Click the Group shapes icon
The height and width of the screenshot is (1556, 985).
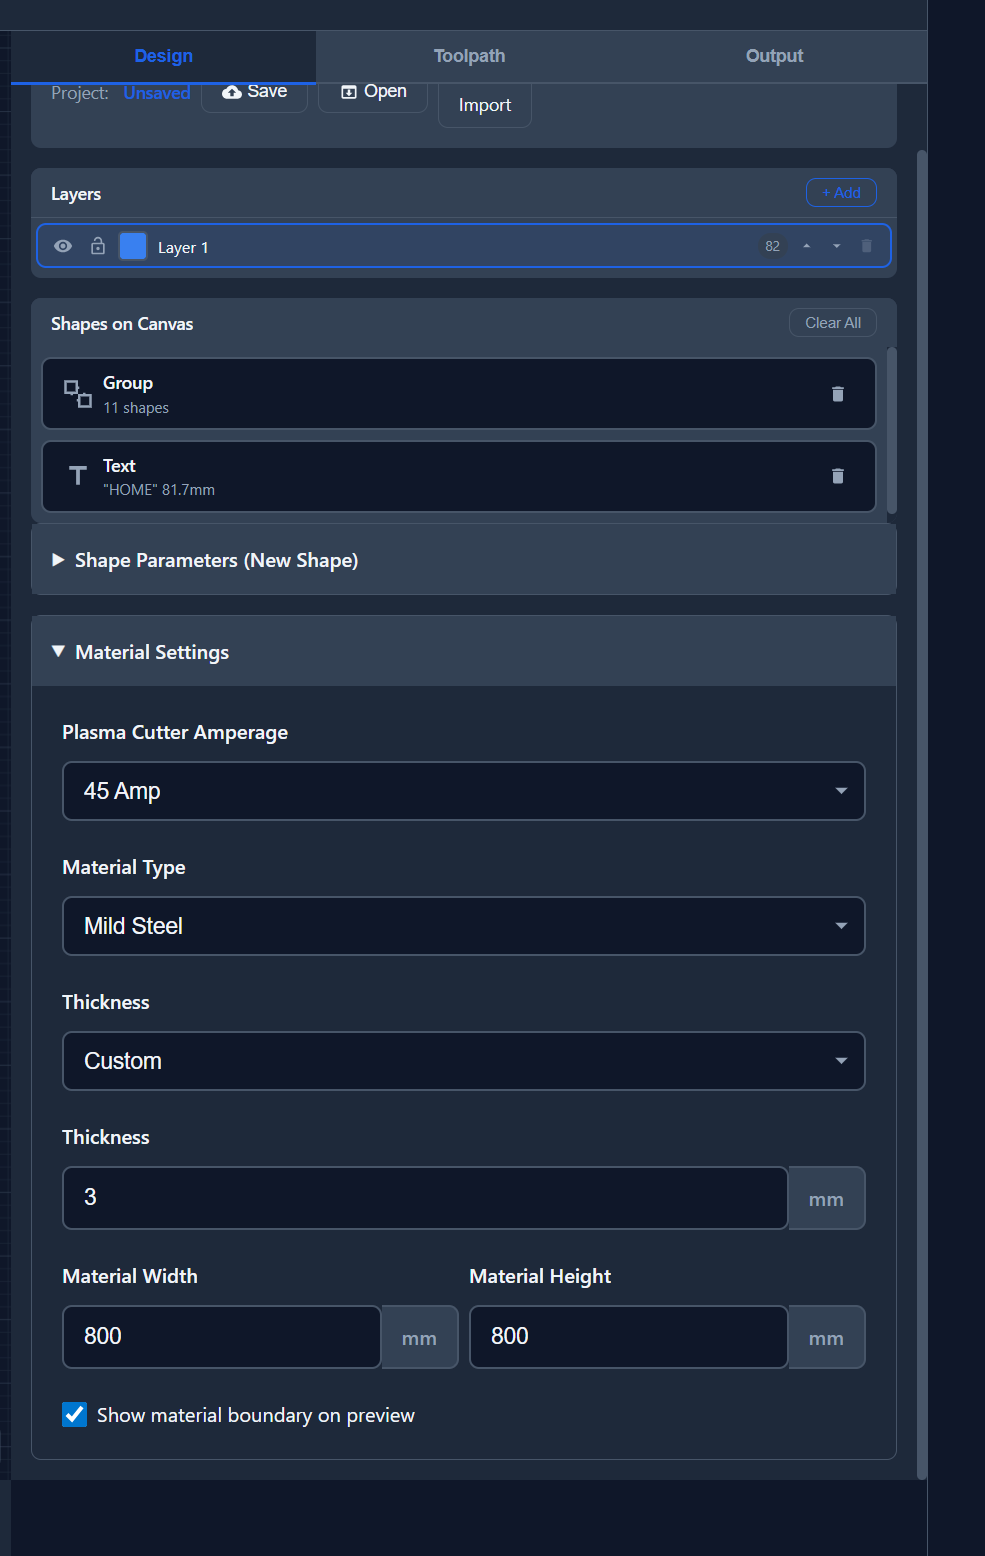pos(77,392)
